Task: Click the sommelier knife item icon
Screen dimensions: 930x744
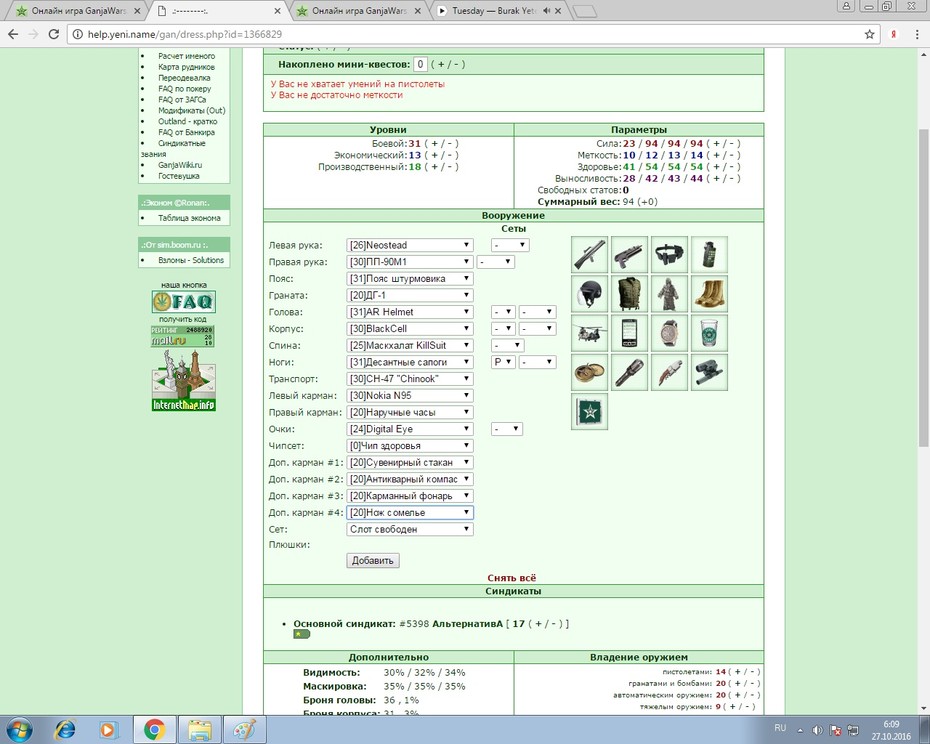Action: [669, 372]
